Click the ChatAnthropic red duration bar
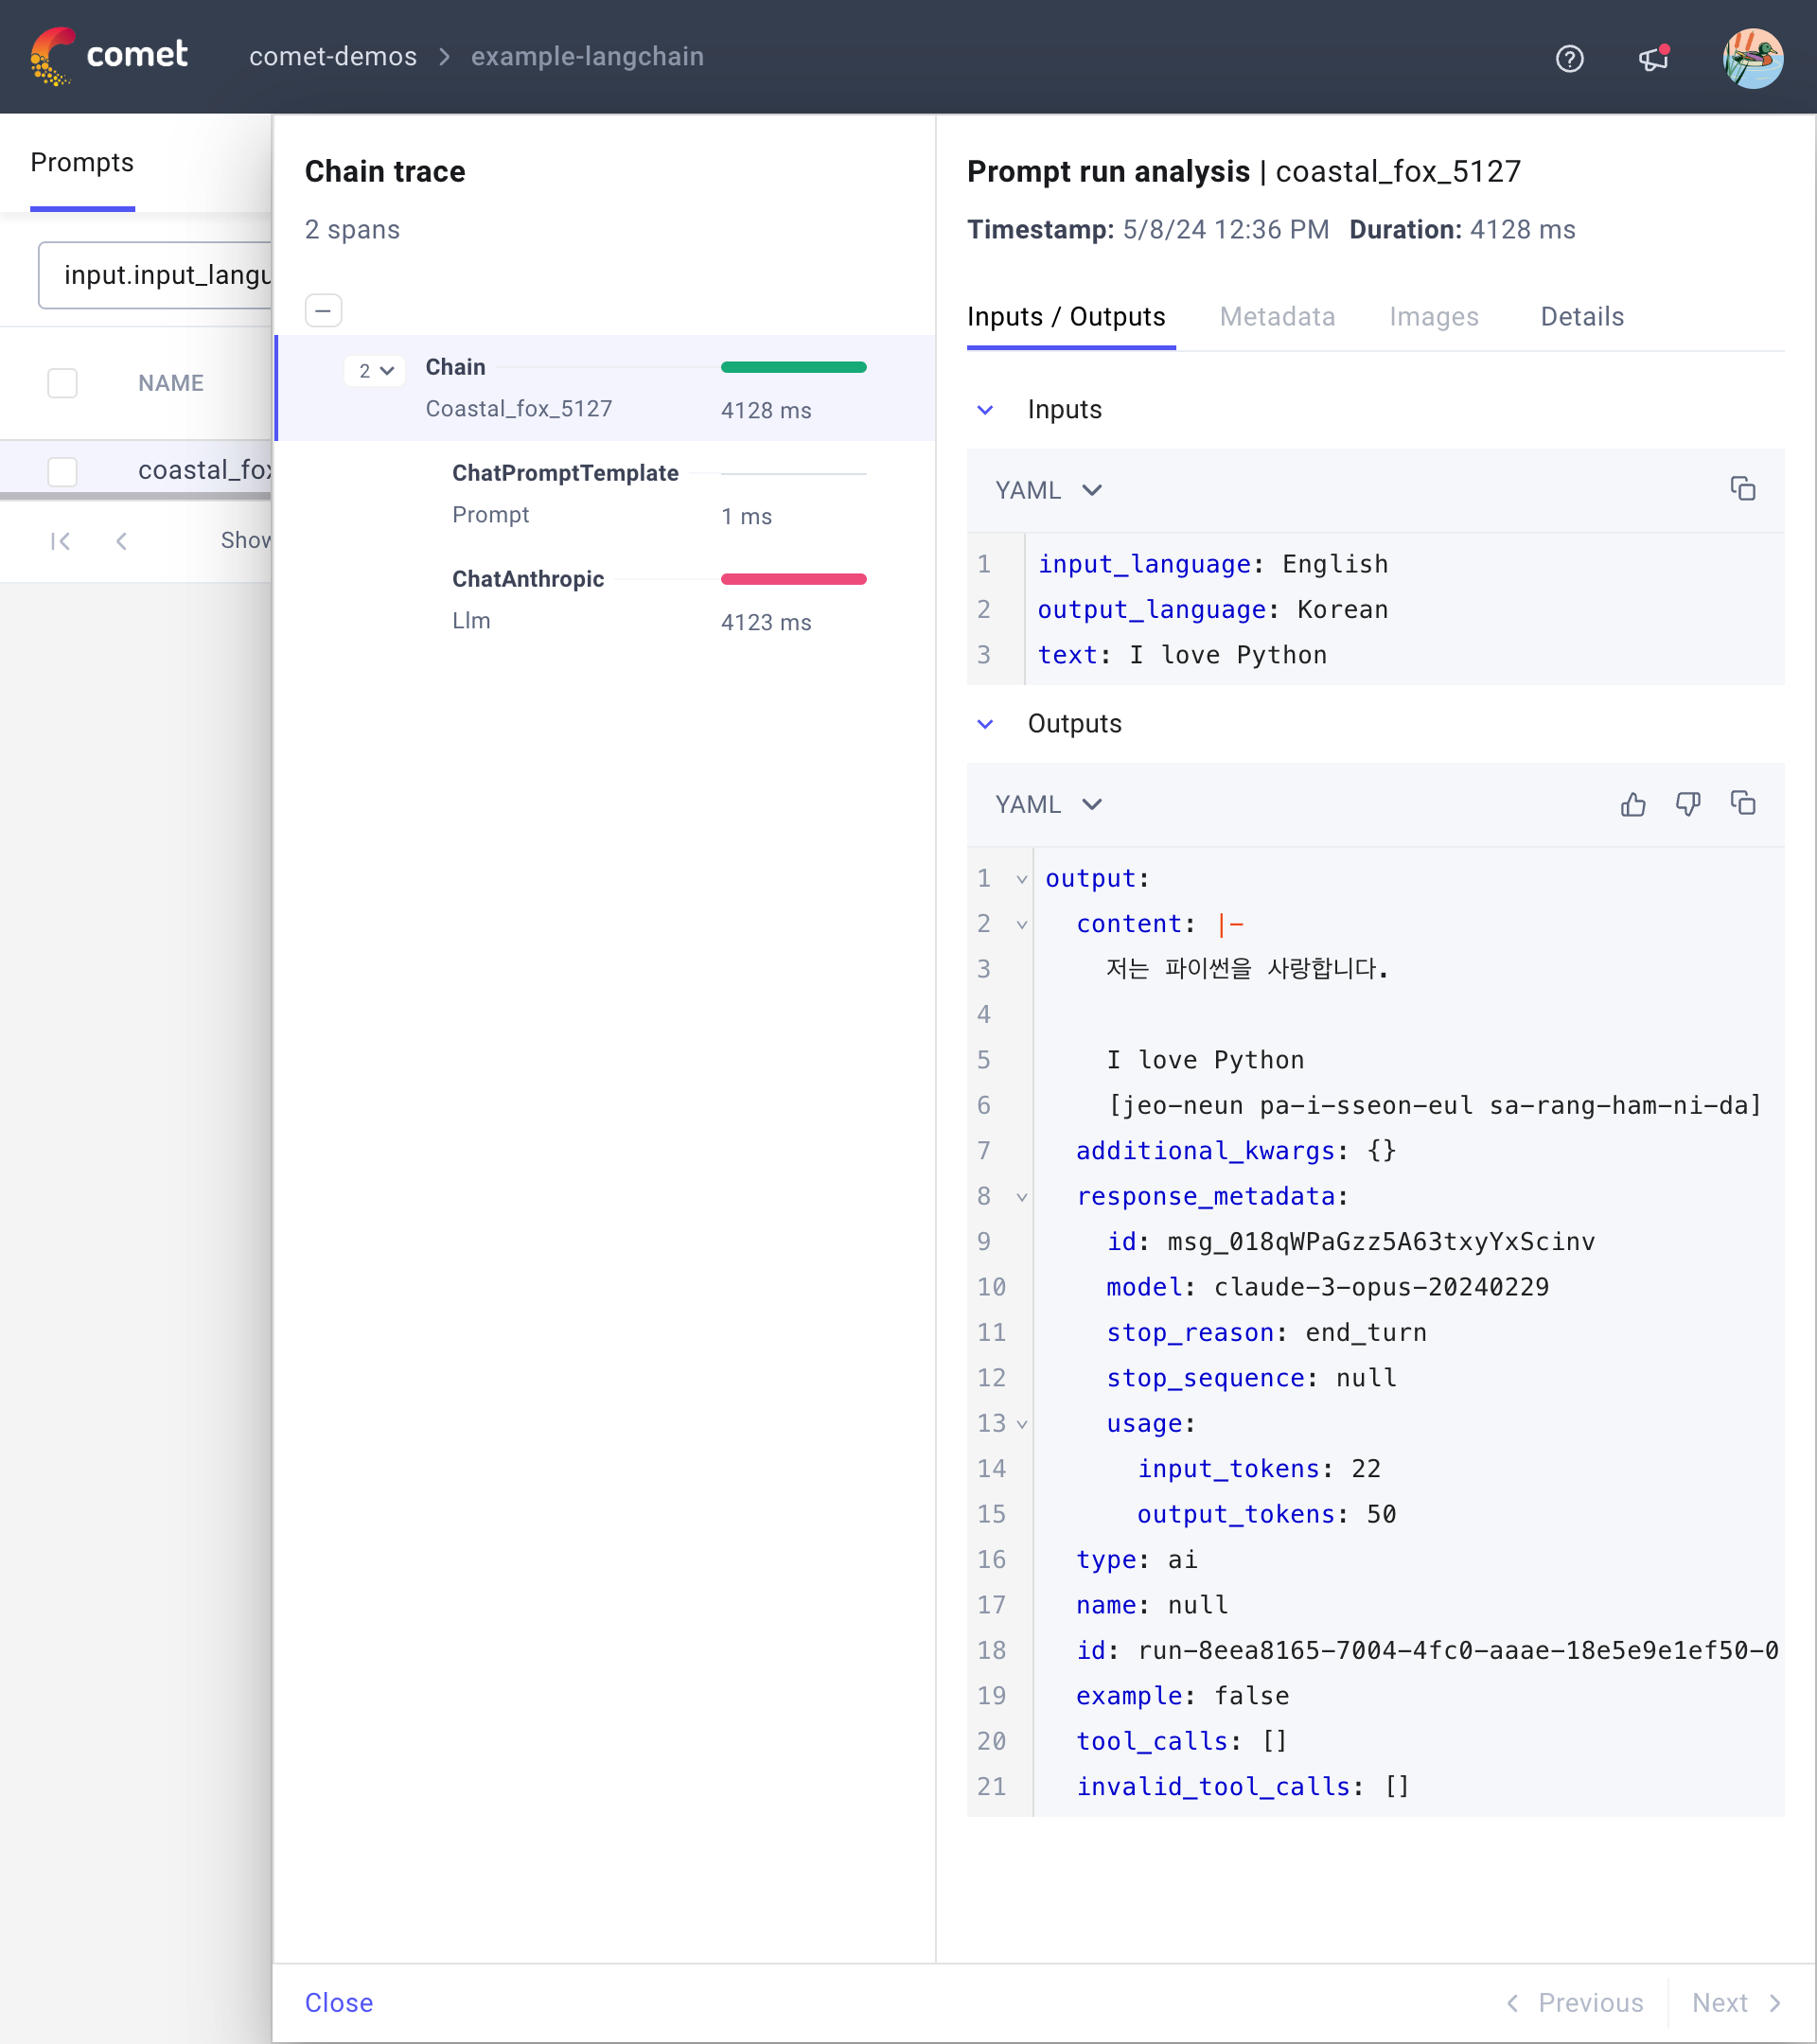1817x2044 pixels. 793,579
